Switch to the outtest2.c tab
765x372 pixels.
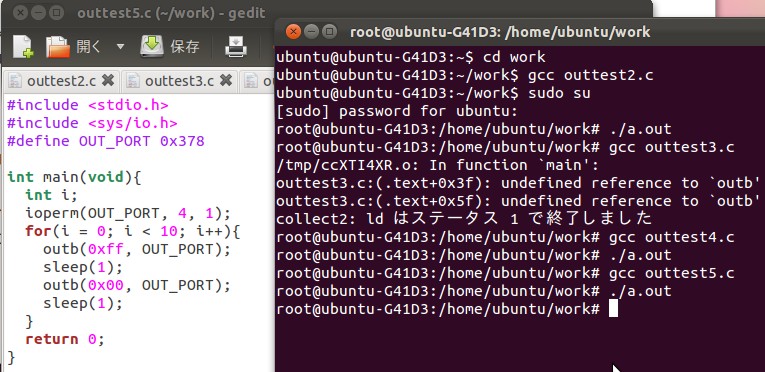click(x=61, y=81)
